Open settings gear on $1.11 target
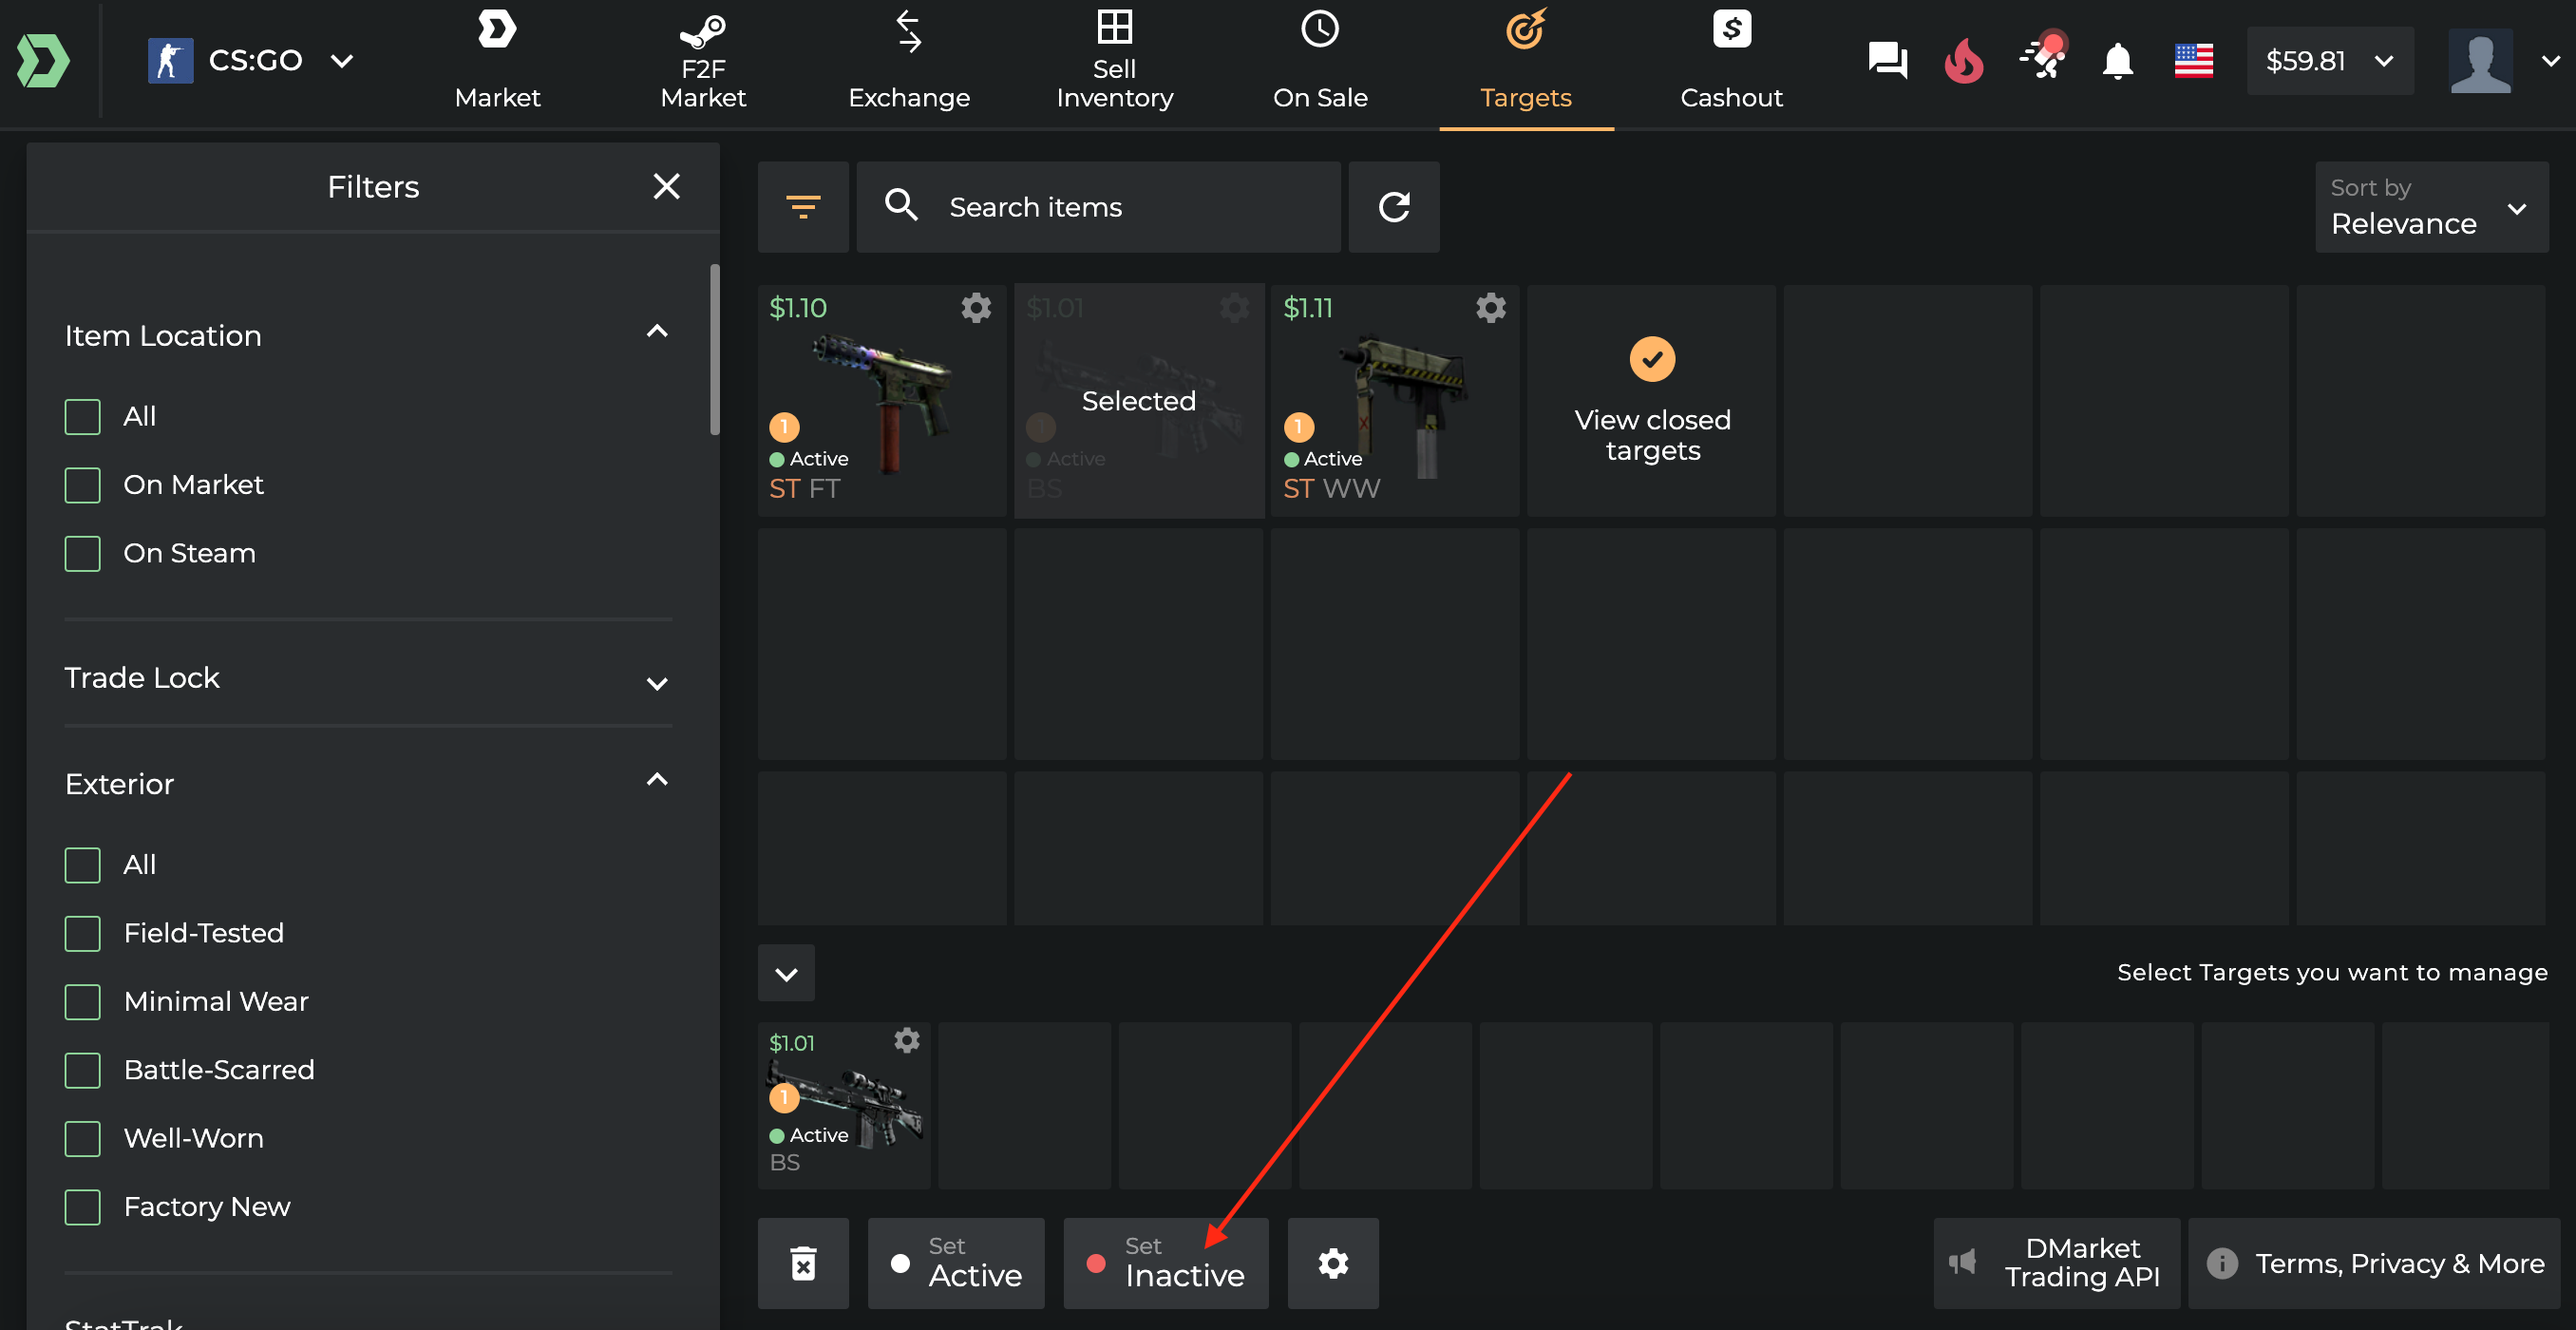The image size is (2576, 1330). (x=1490, y=308)
